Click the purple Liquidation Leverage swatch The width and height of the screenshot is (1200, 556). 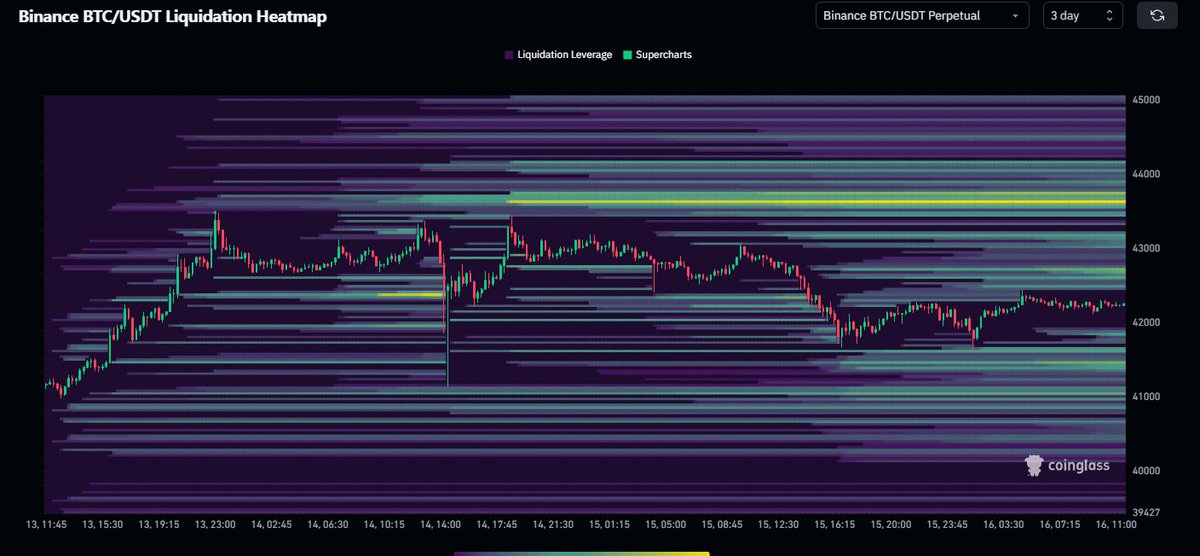[x=509, y=55]
